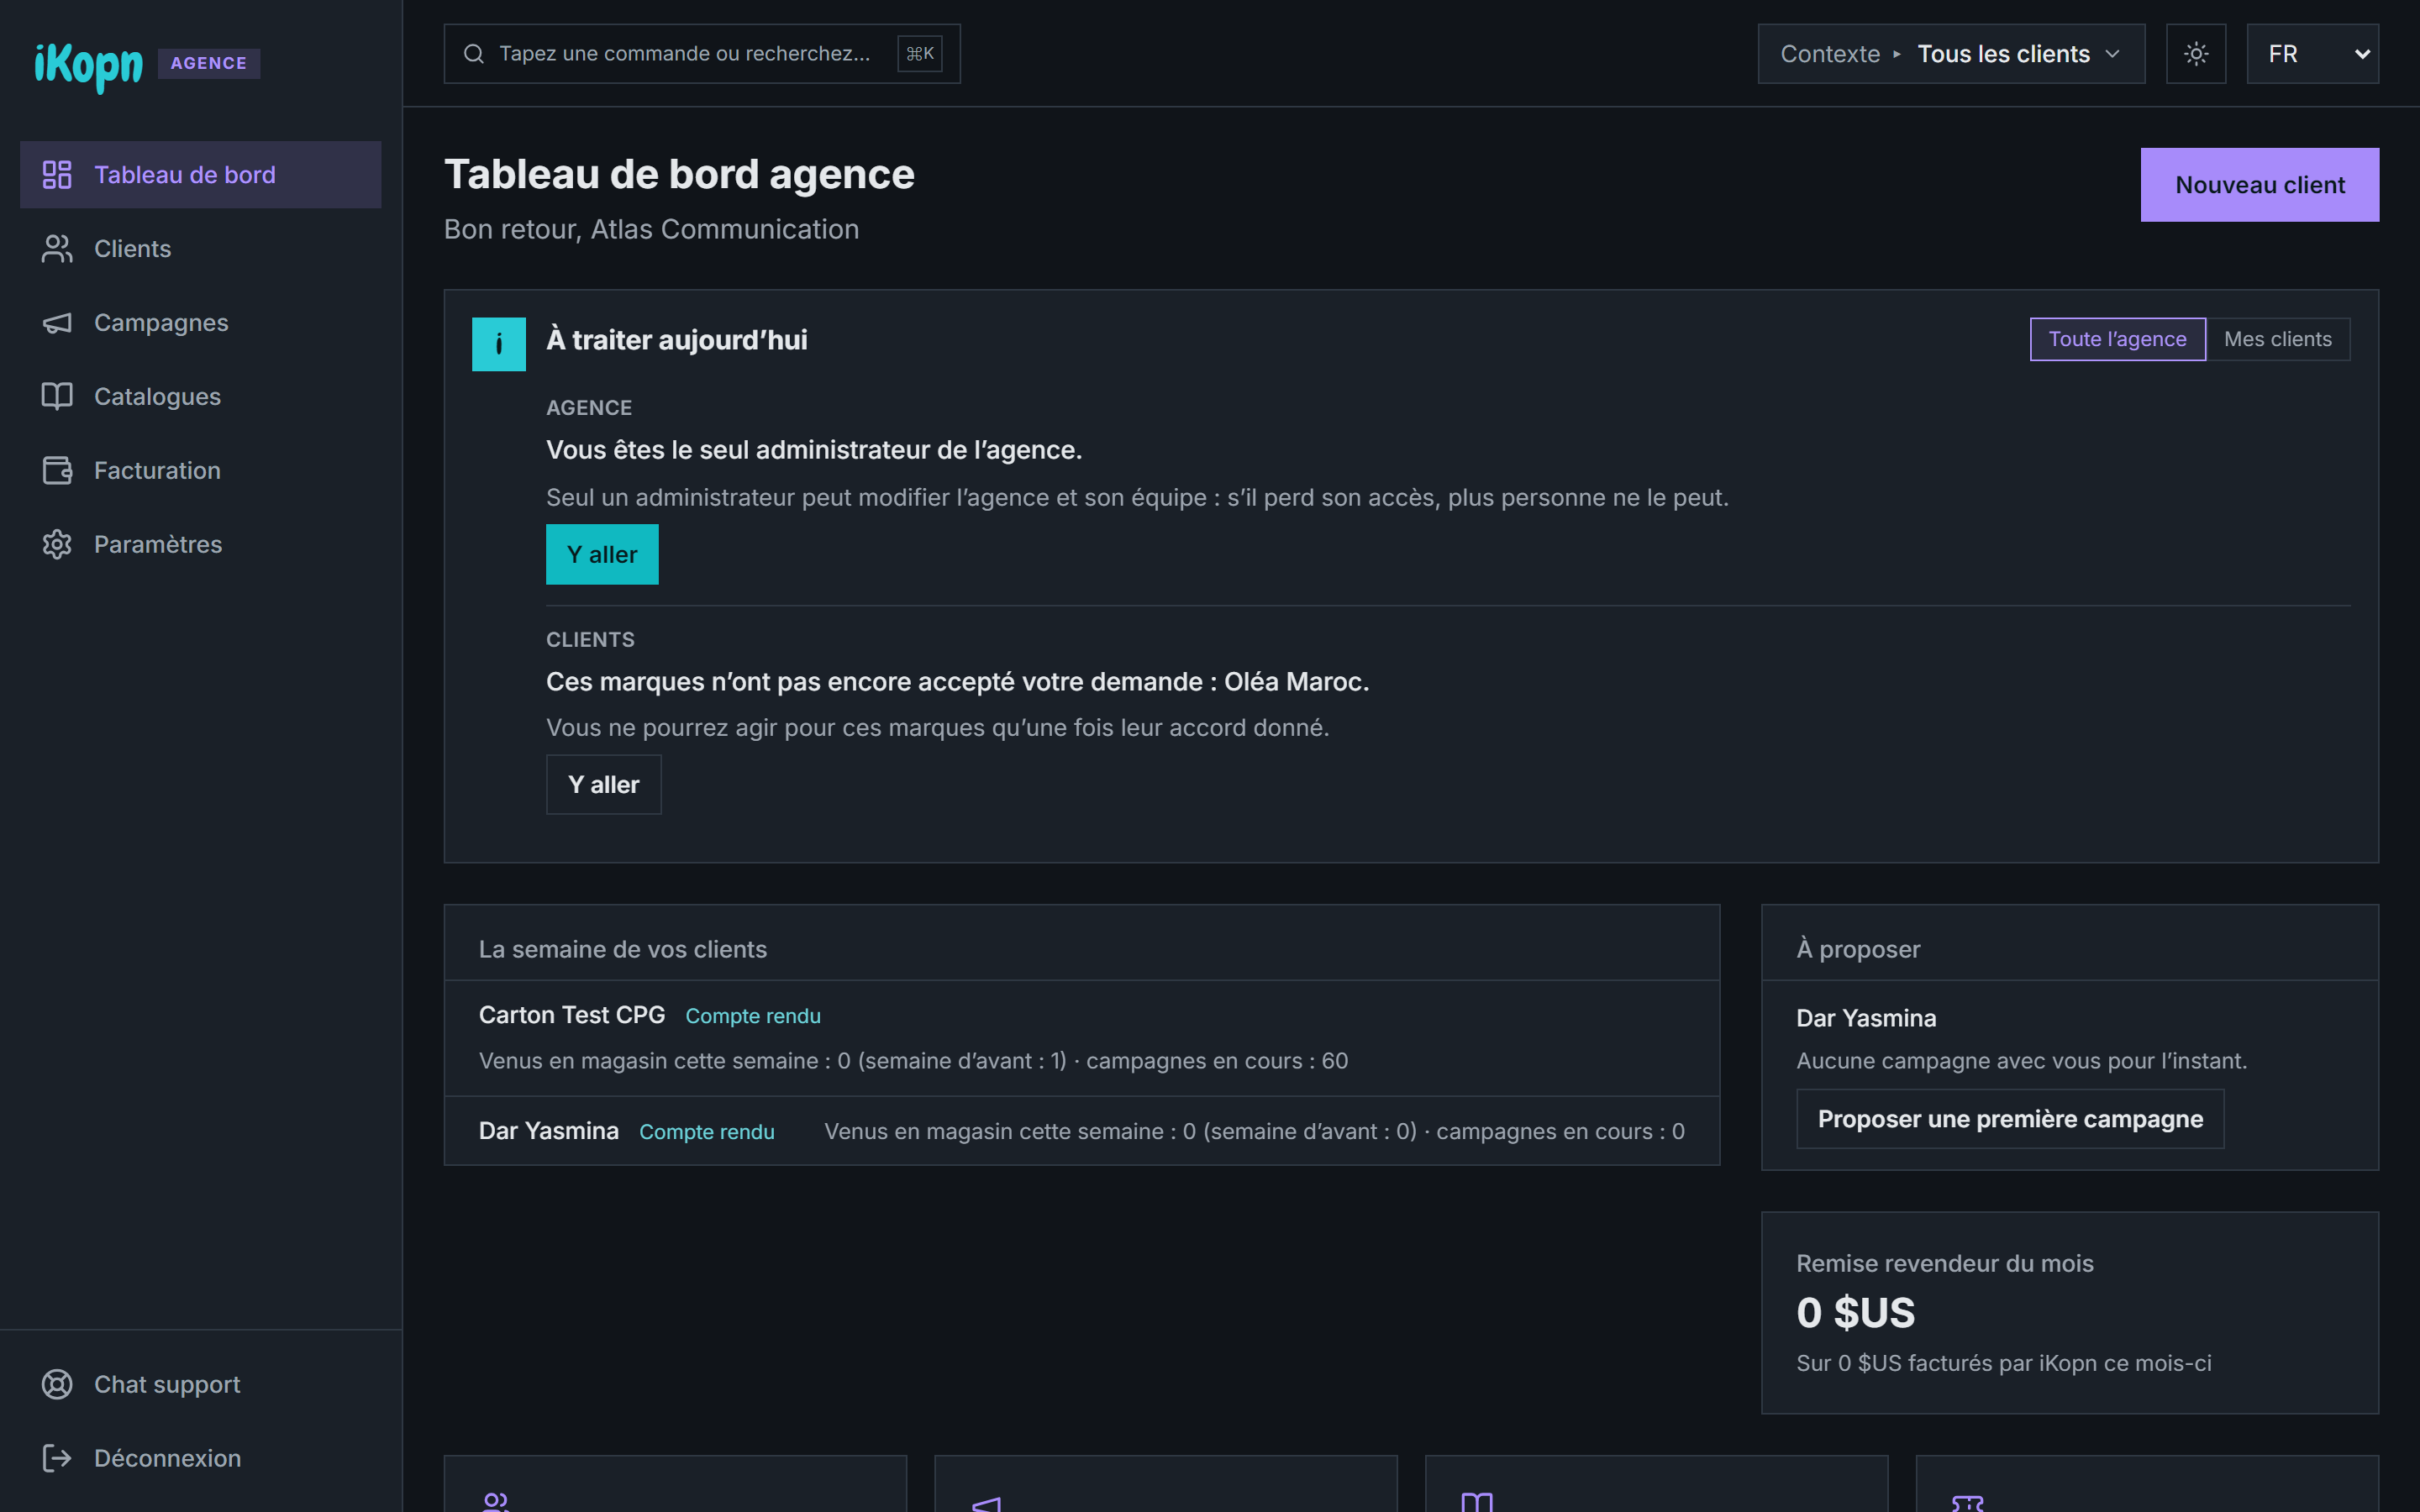Image resolution: width=2420 pixels, height=1512 pixels.
Task: Click 'Sur 0 $US facturés par iKopn ce mois-ci'
Action: (2003, 1363)
